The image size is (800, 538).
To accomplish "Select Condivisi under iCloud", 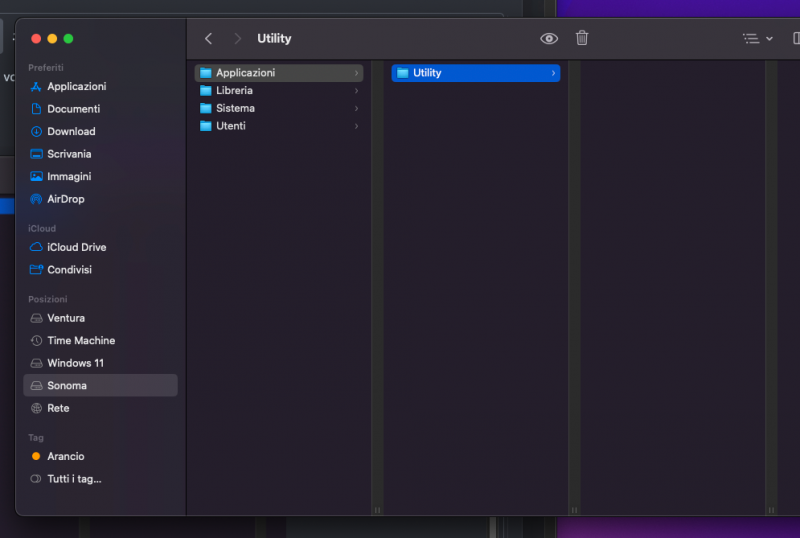I will tap(101, 270).
